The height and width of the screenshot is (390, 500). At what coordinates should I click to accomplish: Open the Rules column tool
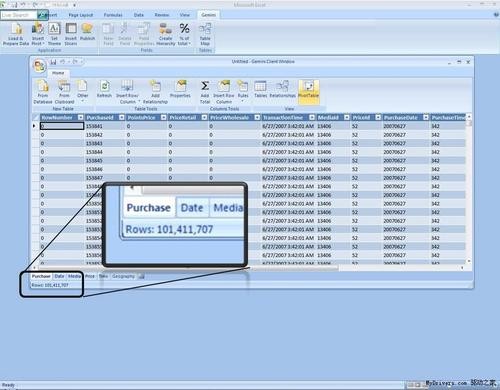tap(243, 91)
